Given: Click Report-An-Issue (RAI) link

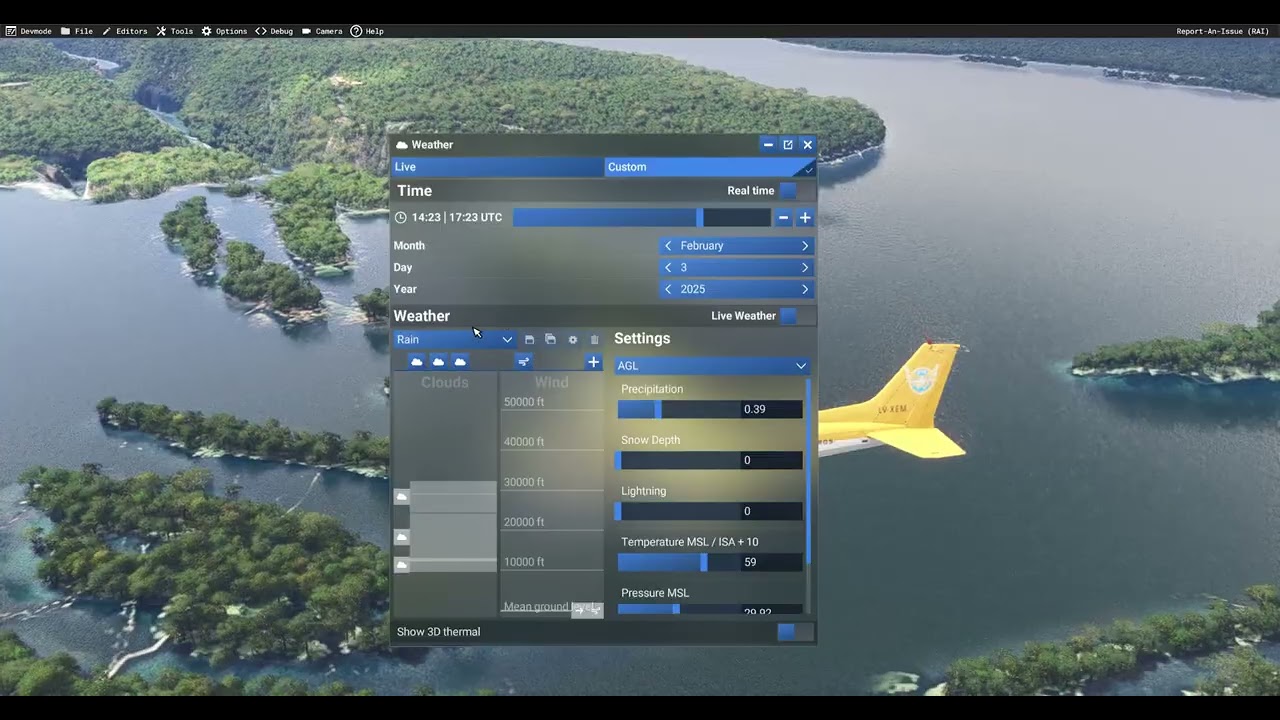Looking at the screenshot, I should pos(1222,31).
